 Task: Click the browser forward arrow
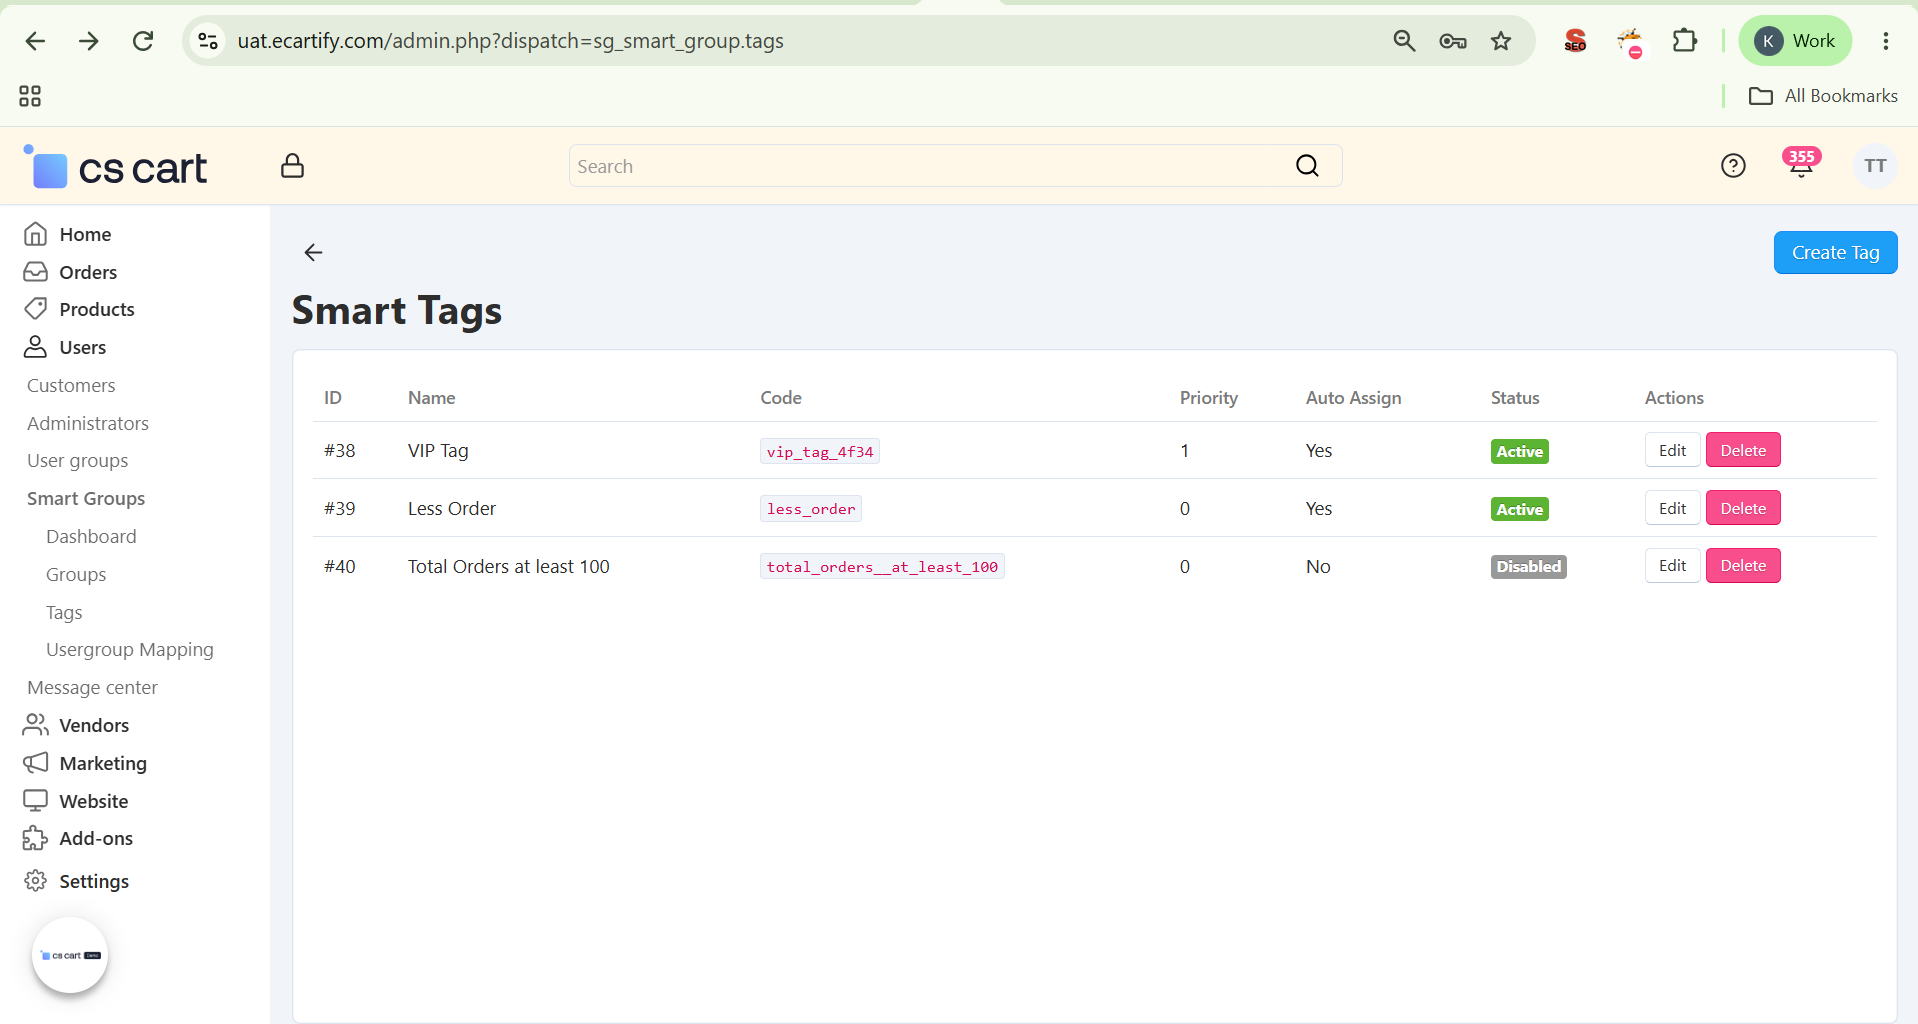point(89,41)
